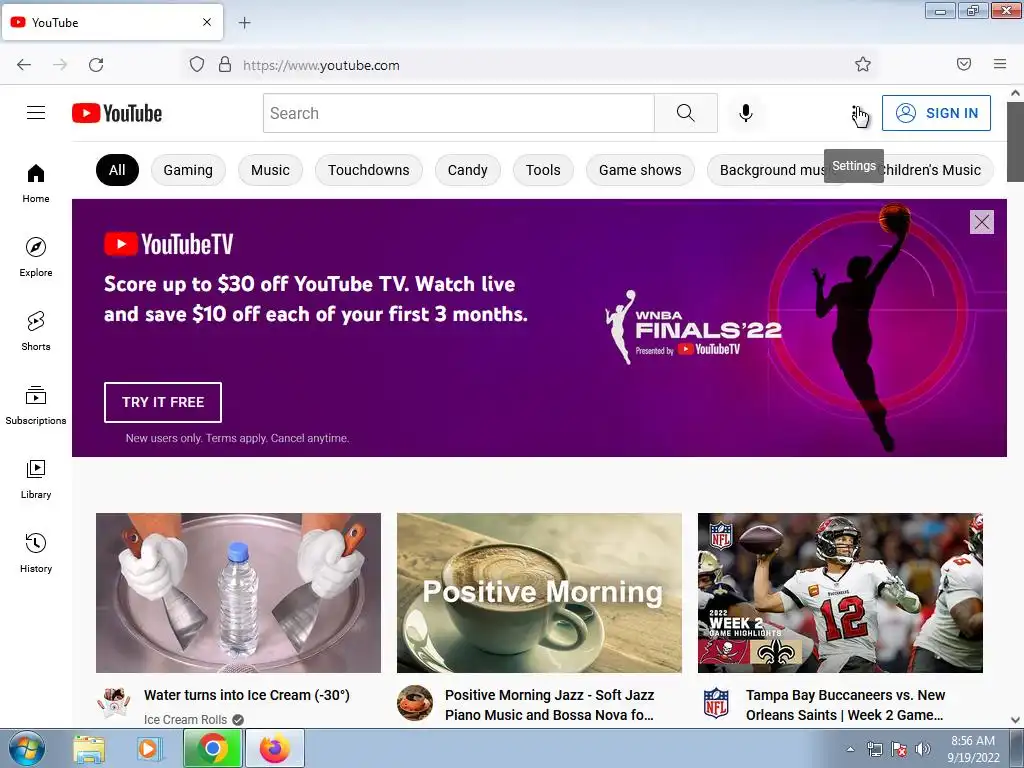The height and width of the screenshot is (768, 1024).
Task: Go forward with browser forward arrow
Action: point(60,65)
